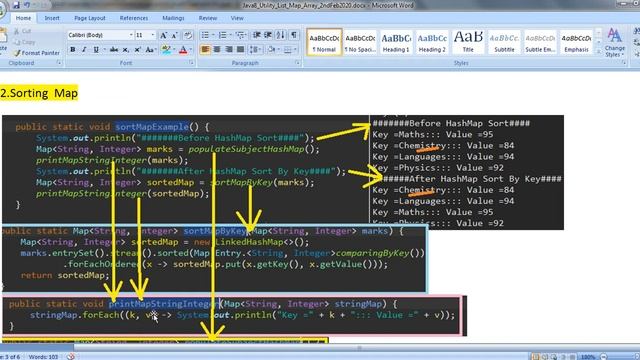Align text left
This screenshot has width=640, height=360.
[x=205, y=50]
